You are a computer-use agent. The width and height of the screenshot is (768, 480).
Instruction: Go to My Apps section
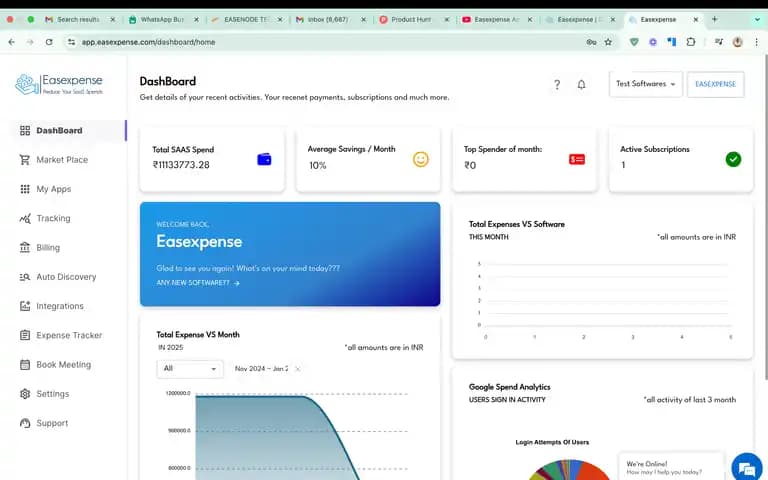[x=53, y=189]
